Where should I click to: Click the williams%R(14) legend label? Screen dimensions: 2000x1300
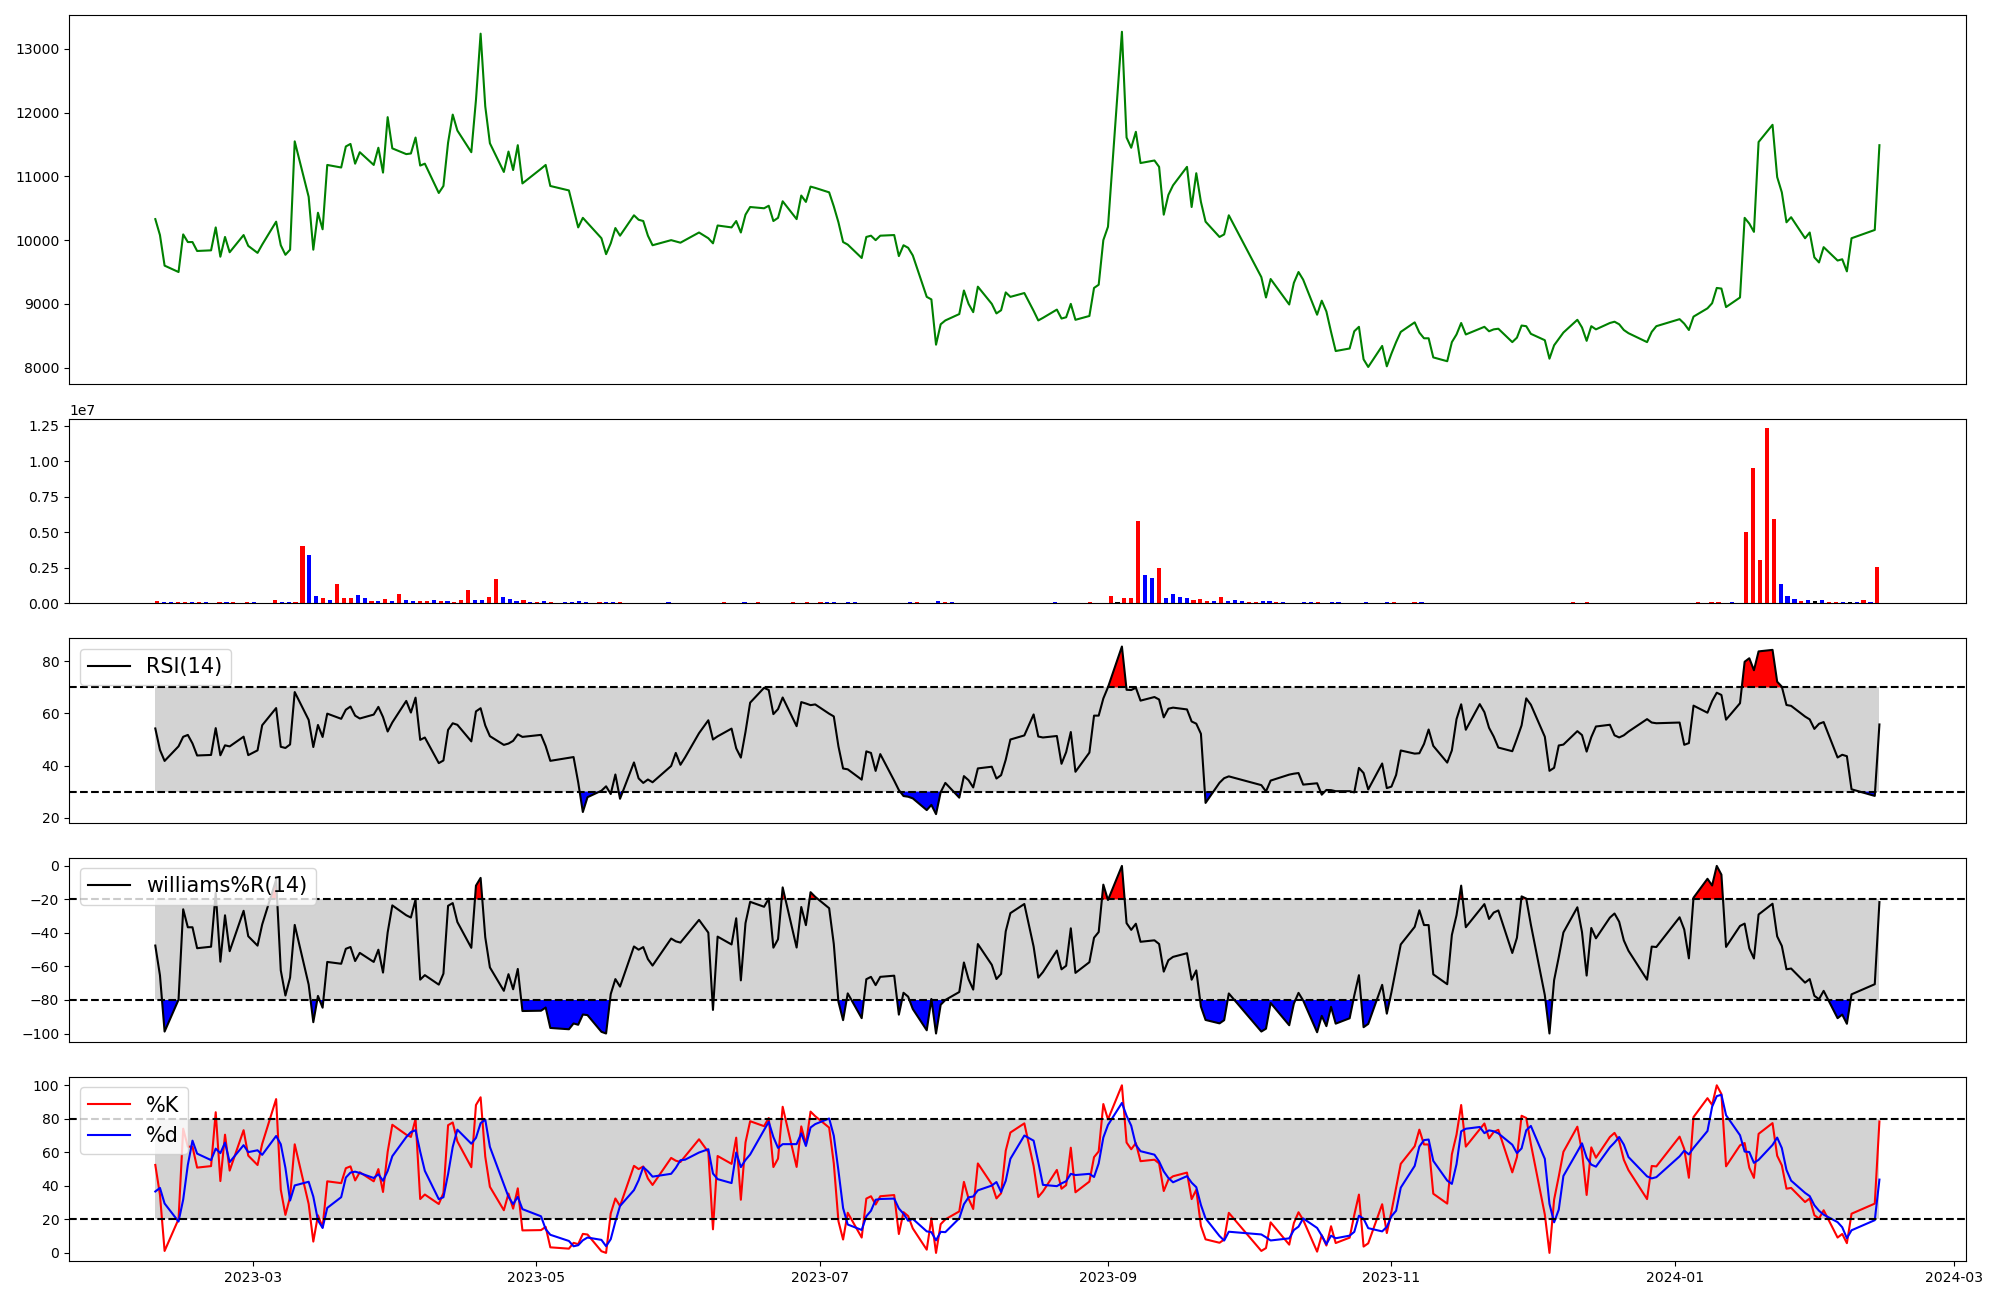[x=226, y=885]
